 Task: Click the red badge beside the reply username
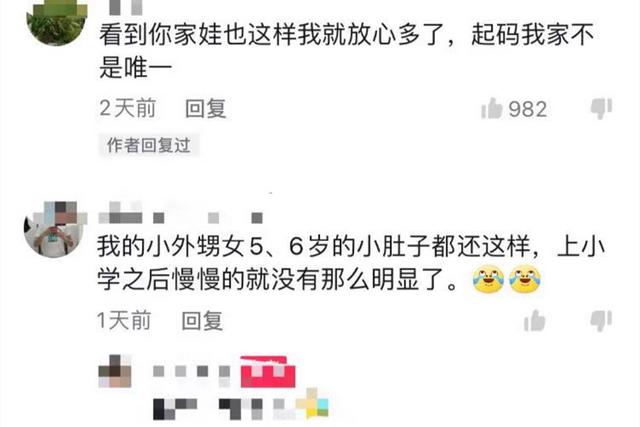pos(268,372)
